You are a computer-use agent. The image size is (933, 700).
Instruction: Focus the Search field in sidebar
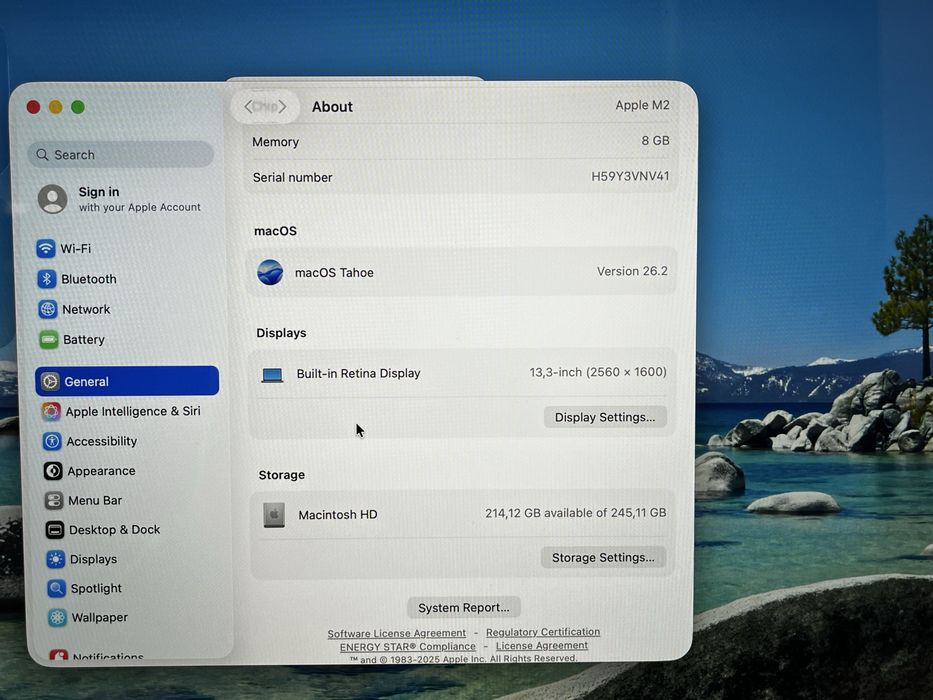[x=120, y=155]
